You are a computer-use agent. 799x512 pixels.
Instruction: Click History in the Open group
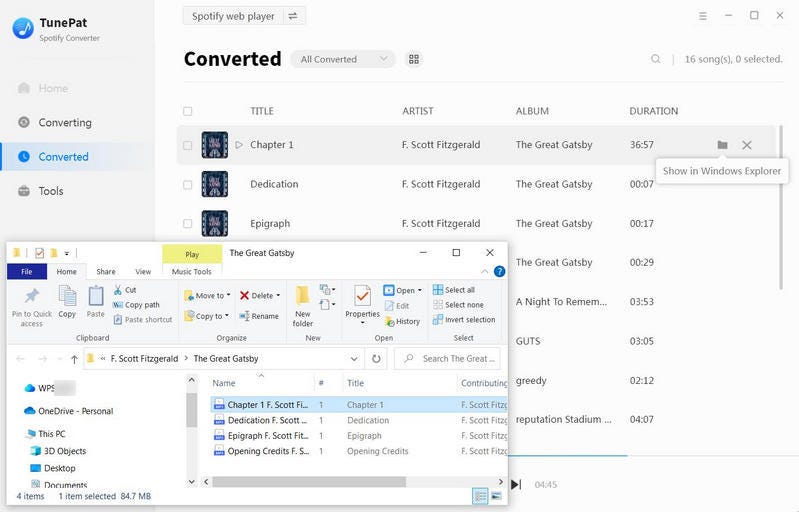click(x=403, y=321)
